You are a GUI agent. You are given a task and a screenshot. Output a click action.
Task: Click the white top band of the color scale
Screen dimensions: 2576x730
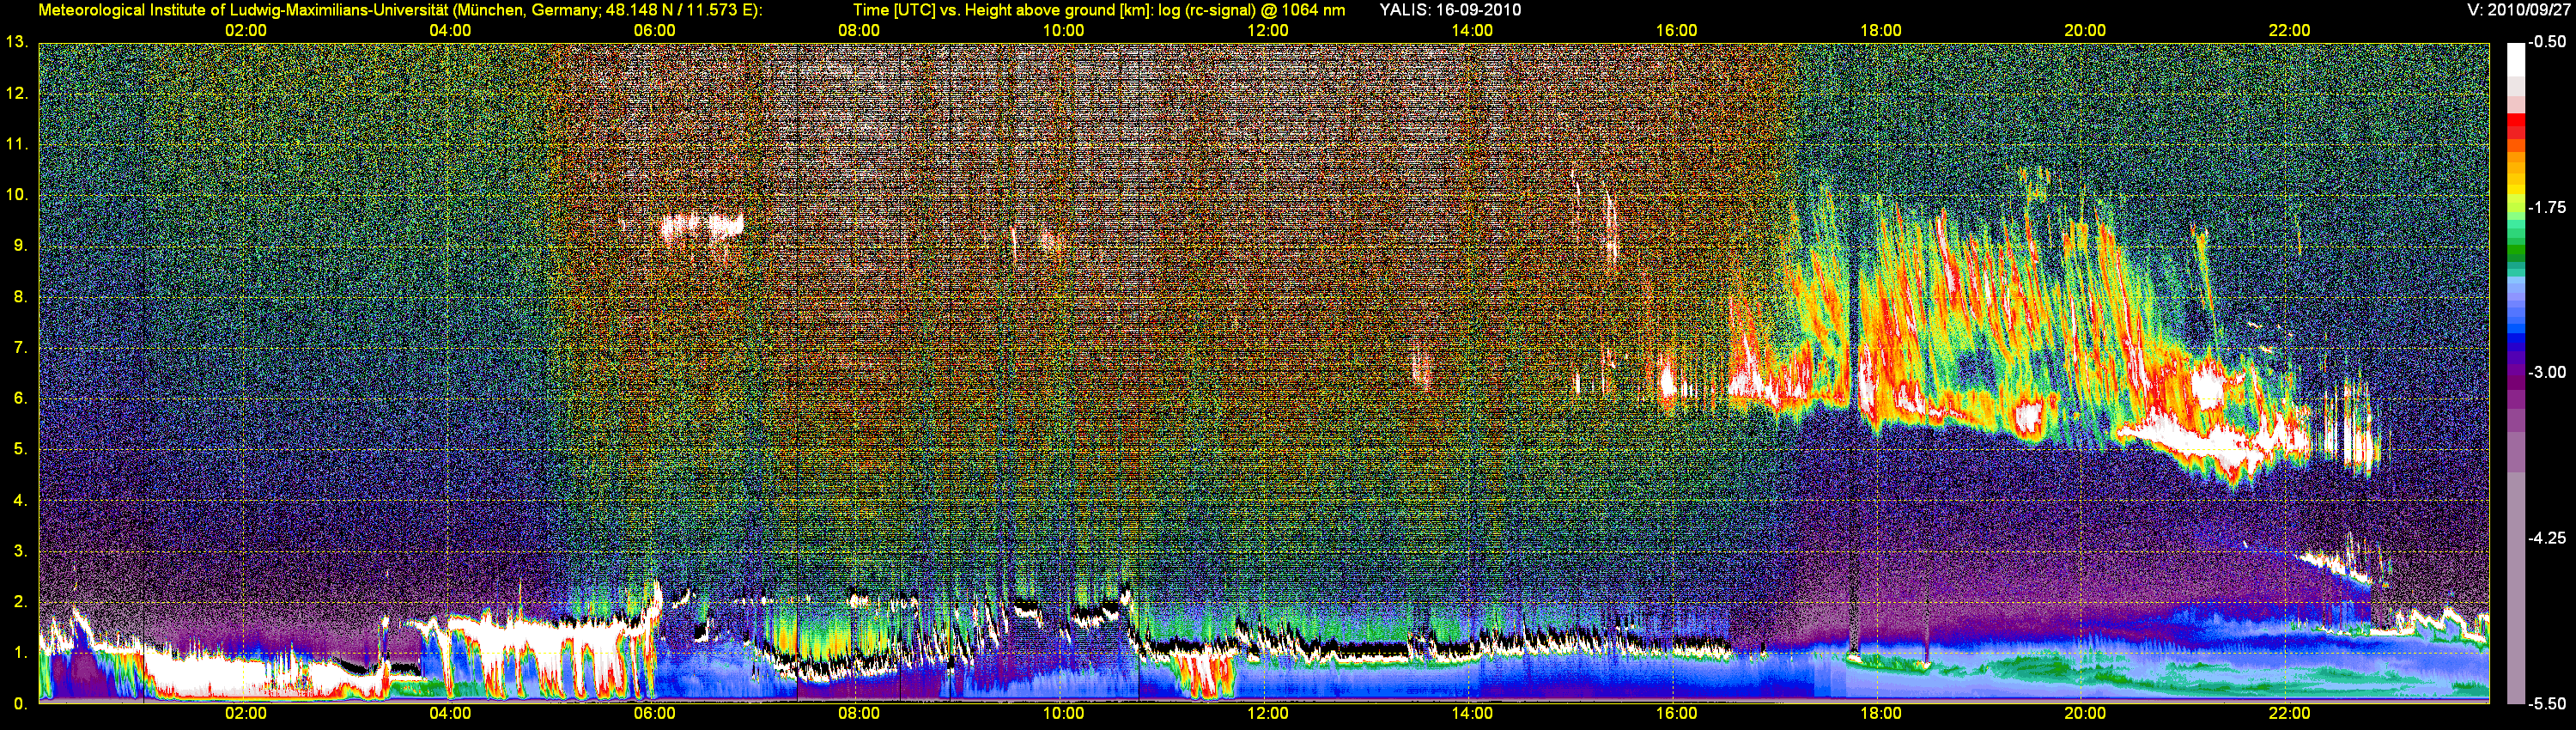click(x=2516, y=58)
